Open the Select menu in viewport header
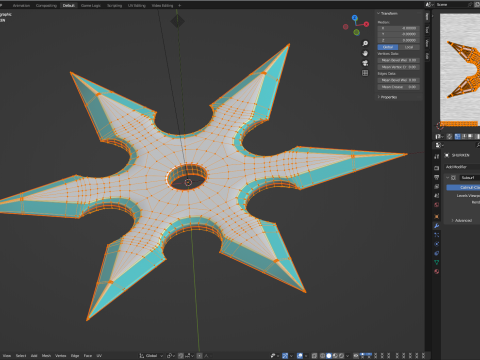This screenshot has height=360, width=480. point(21,356)
